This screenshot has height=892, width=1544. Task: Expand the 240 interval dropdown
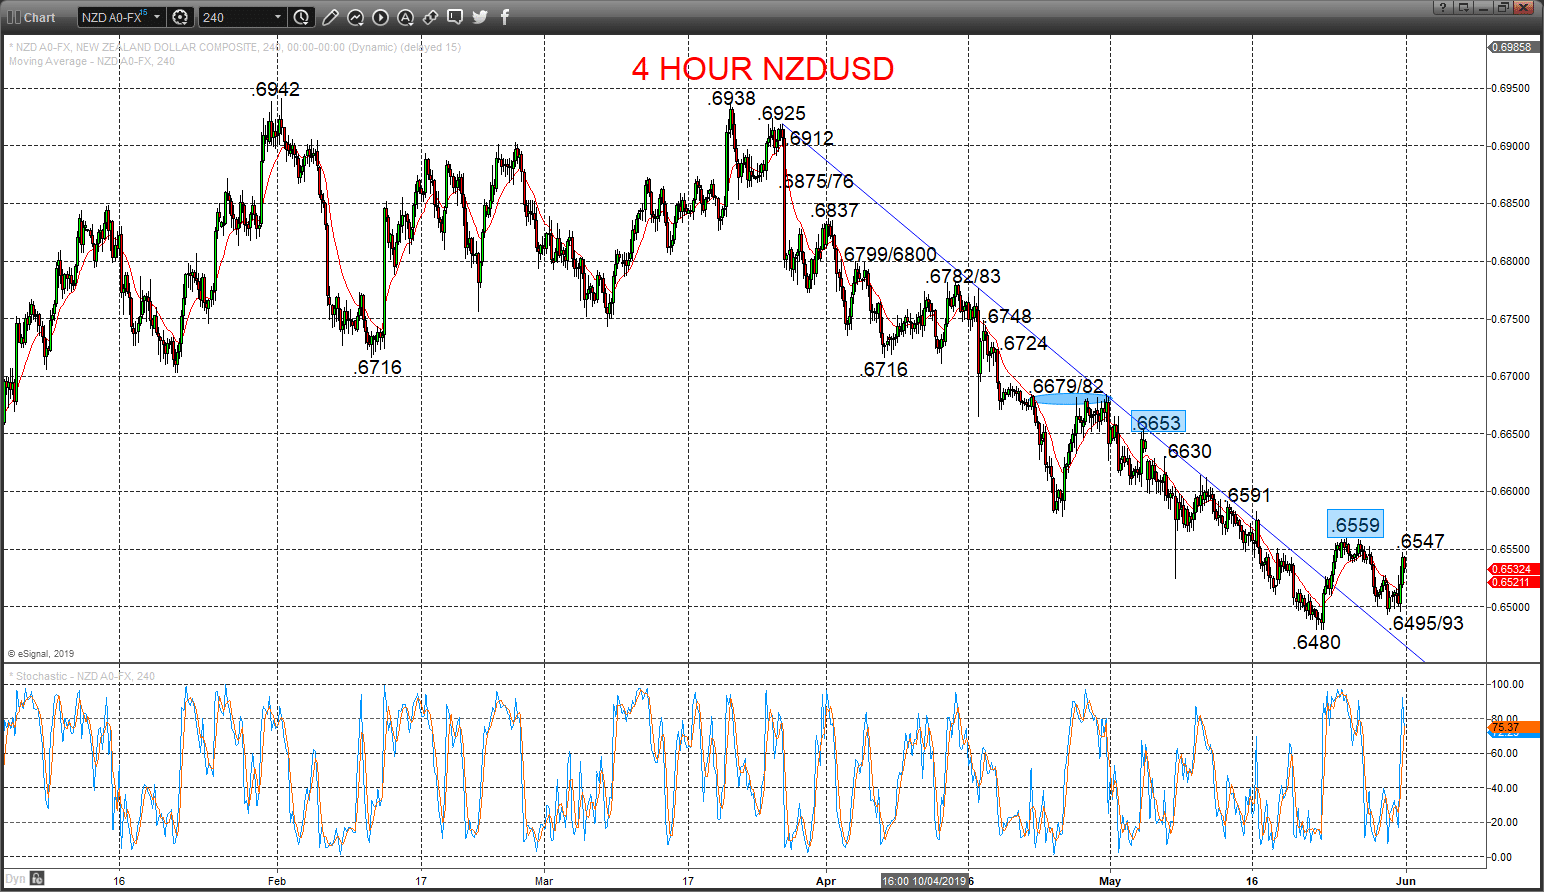pos(278,17)
